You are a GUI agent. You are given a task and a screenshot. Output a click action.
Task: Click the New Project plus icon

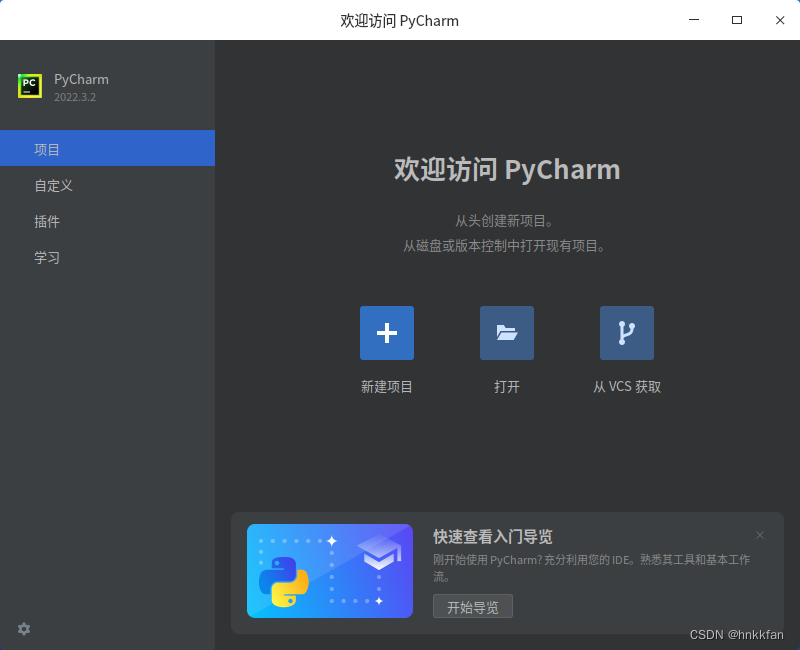pos(387,333)
